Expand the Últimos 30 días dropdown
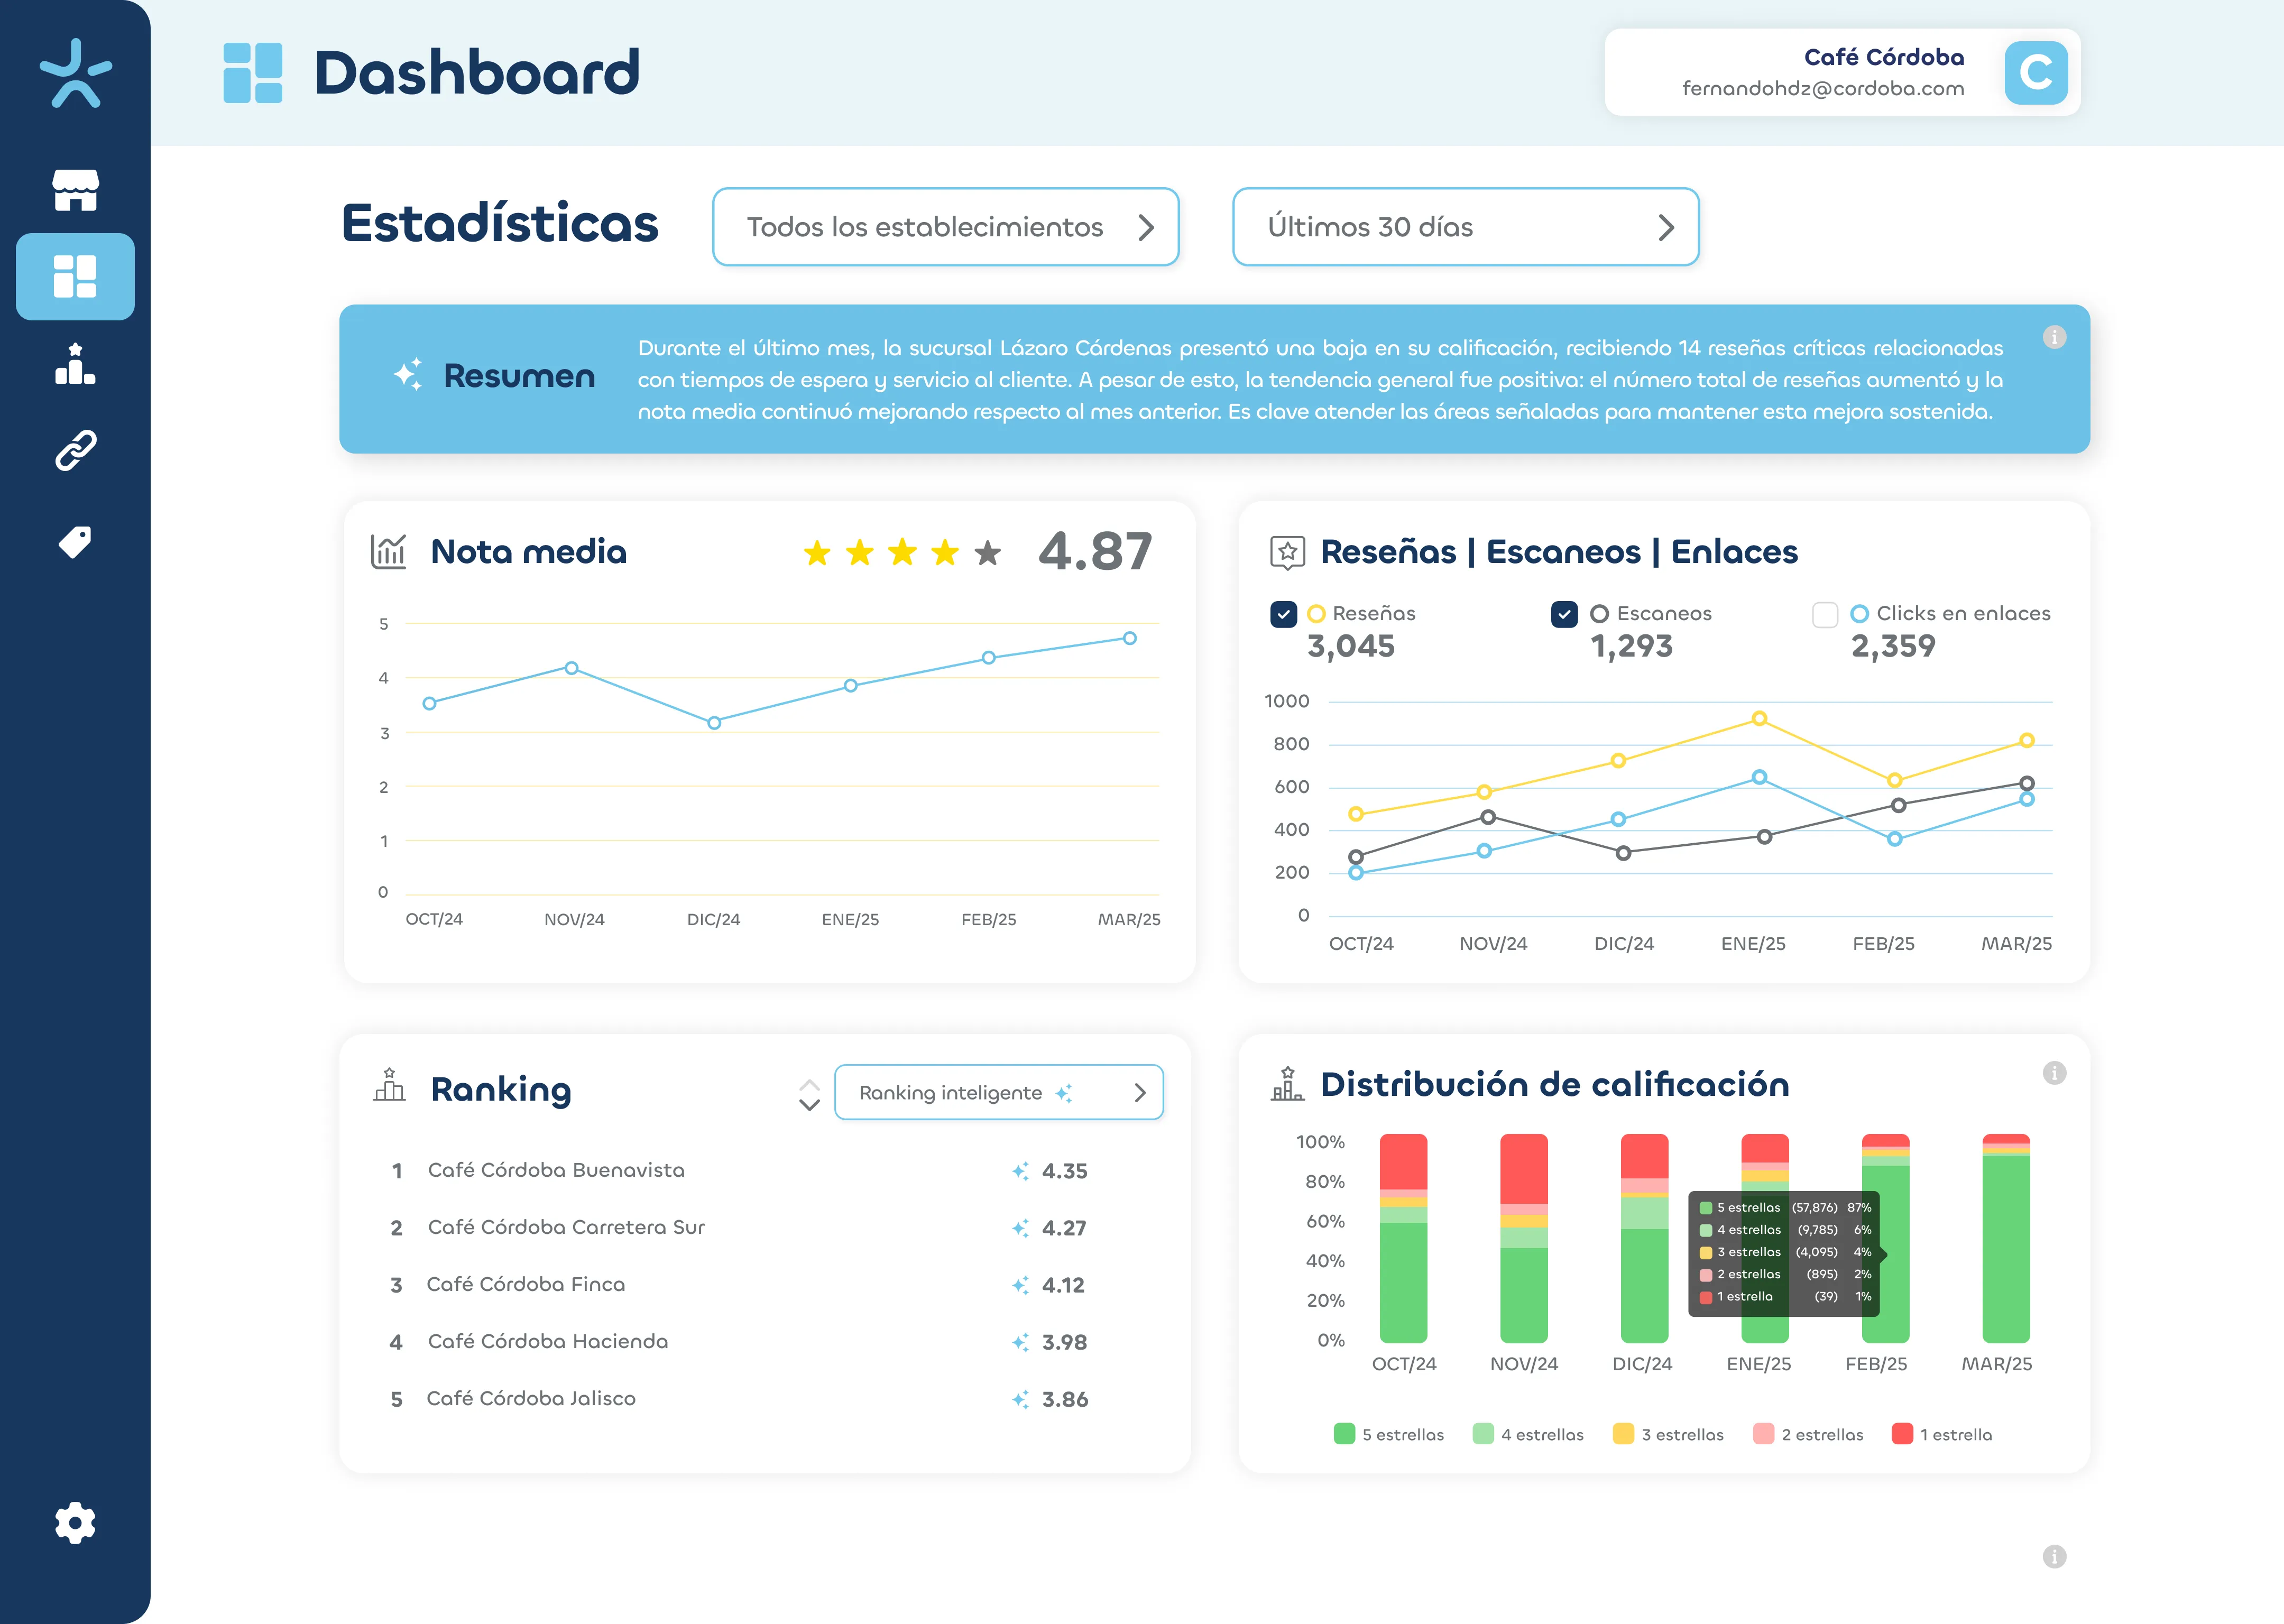Screen dimensions: 2284x1624 pyautogui.click(x=1465, y=227)
